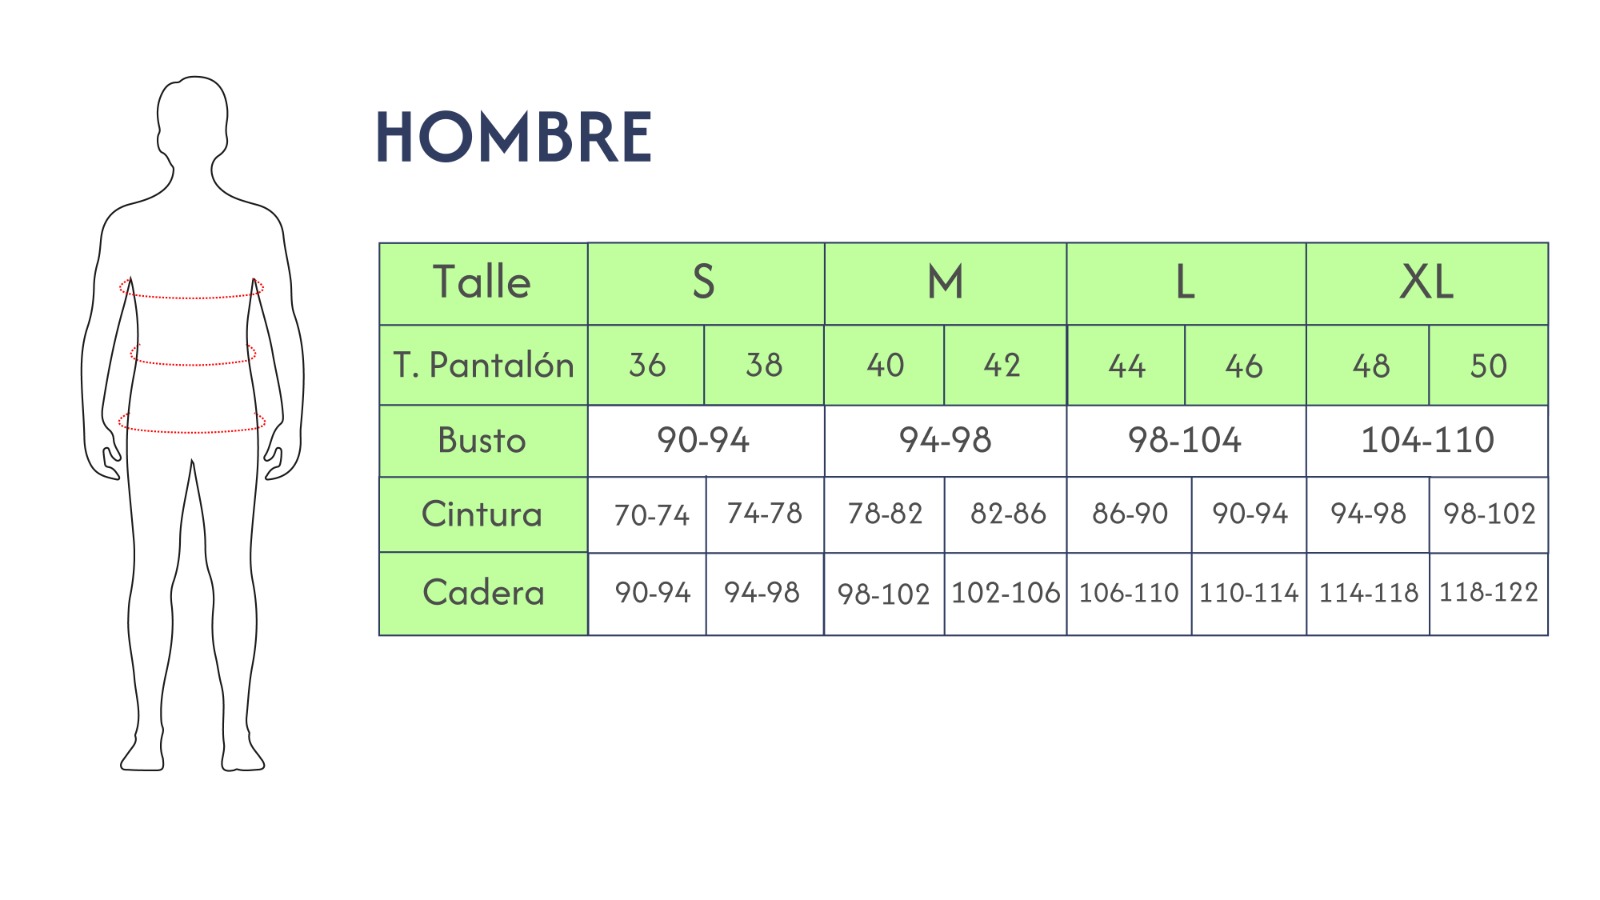Click the Cintura 70-74 cell
This screenshot has width=1600, height=900.
(x=651, y=515)
